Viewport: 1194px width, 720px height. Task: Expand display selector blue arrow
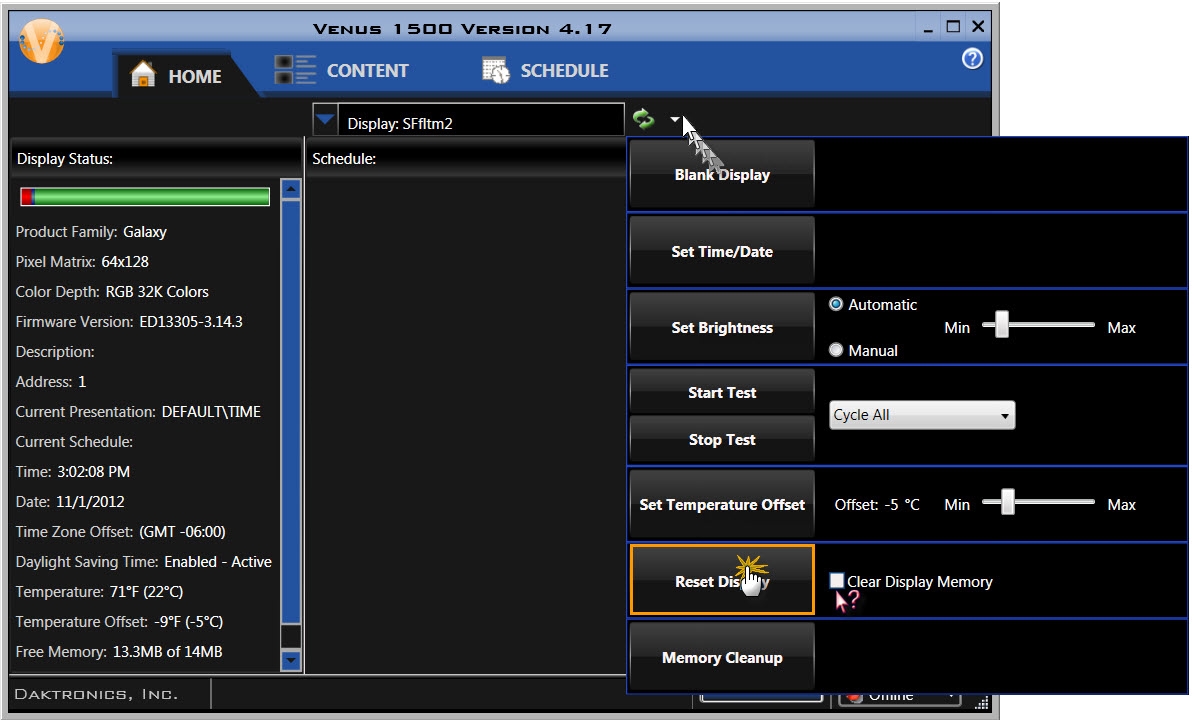click(325, 120)
